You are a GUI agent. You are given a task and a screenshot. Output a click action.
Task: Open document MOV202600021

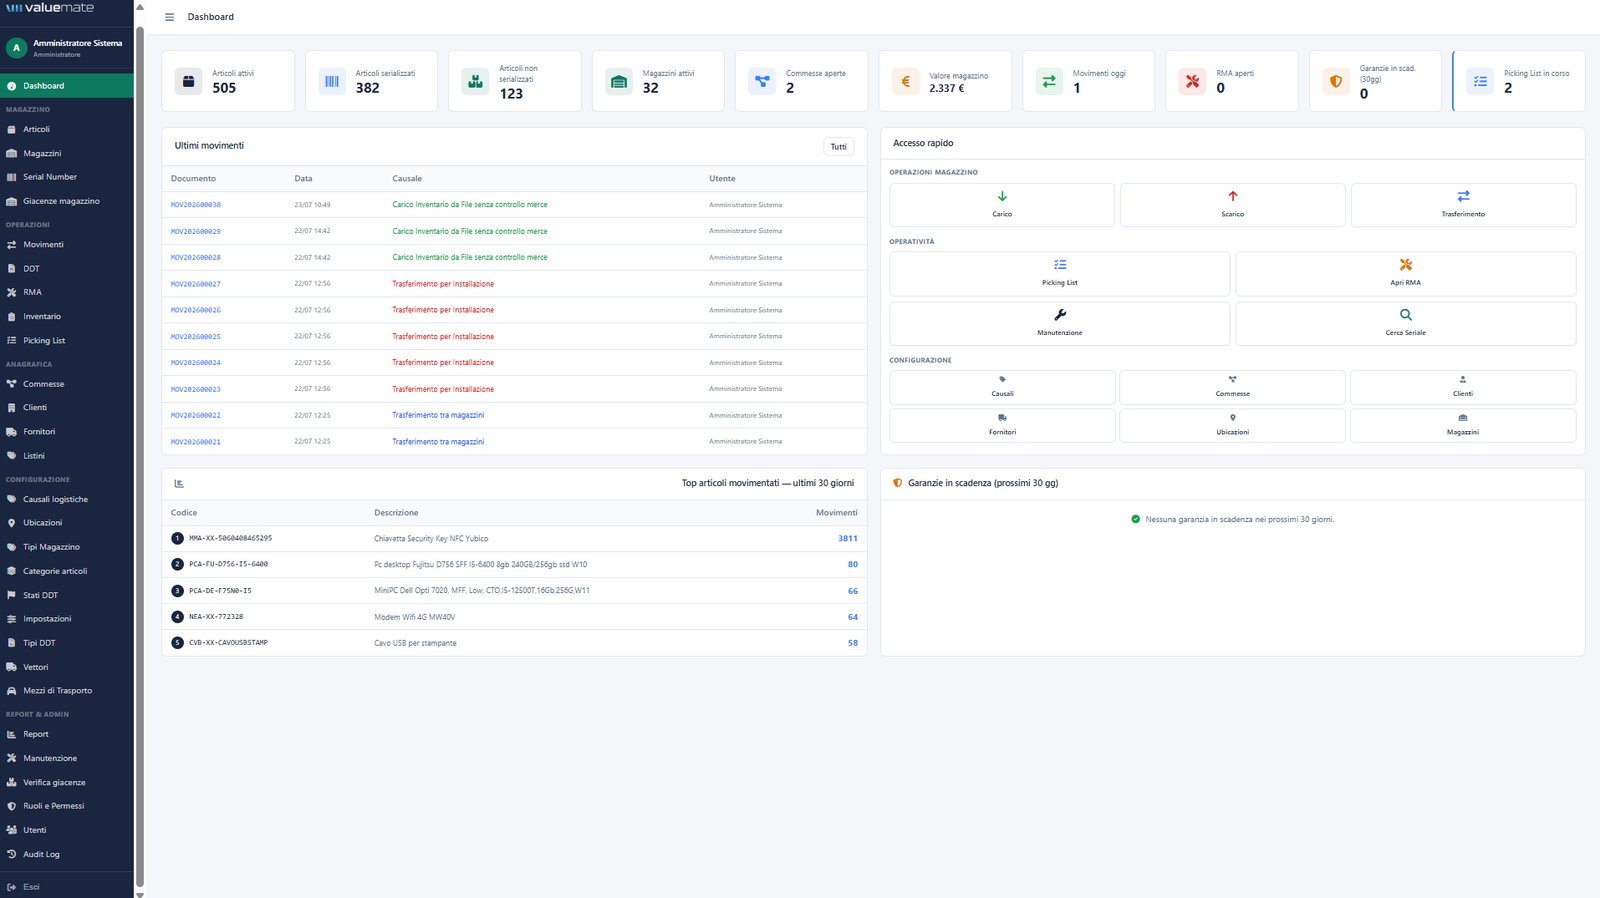196,442
